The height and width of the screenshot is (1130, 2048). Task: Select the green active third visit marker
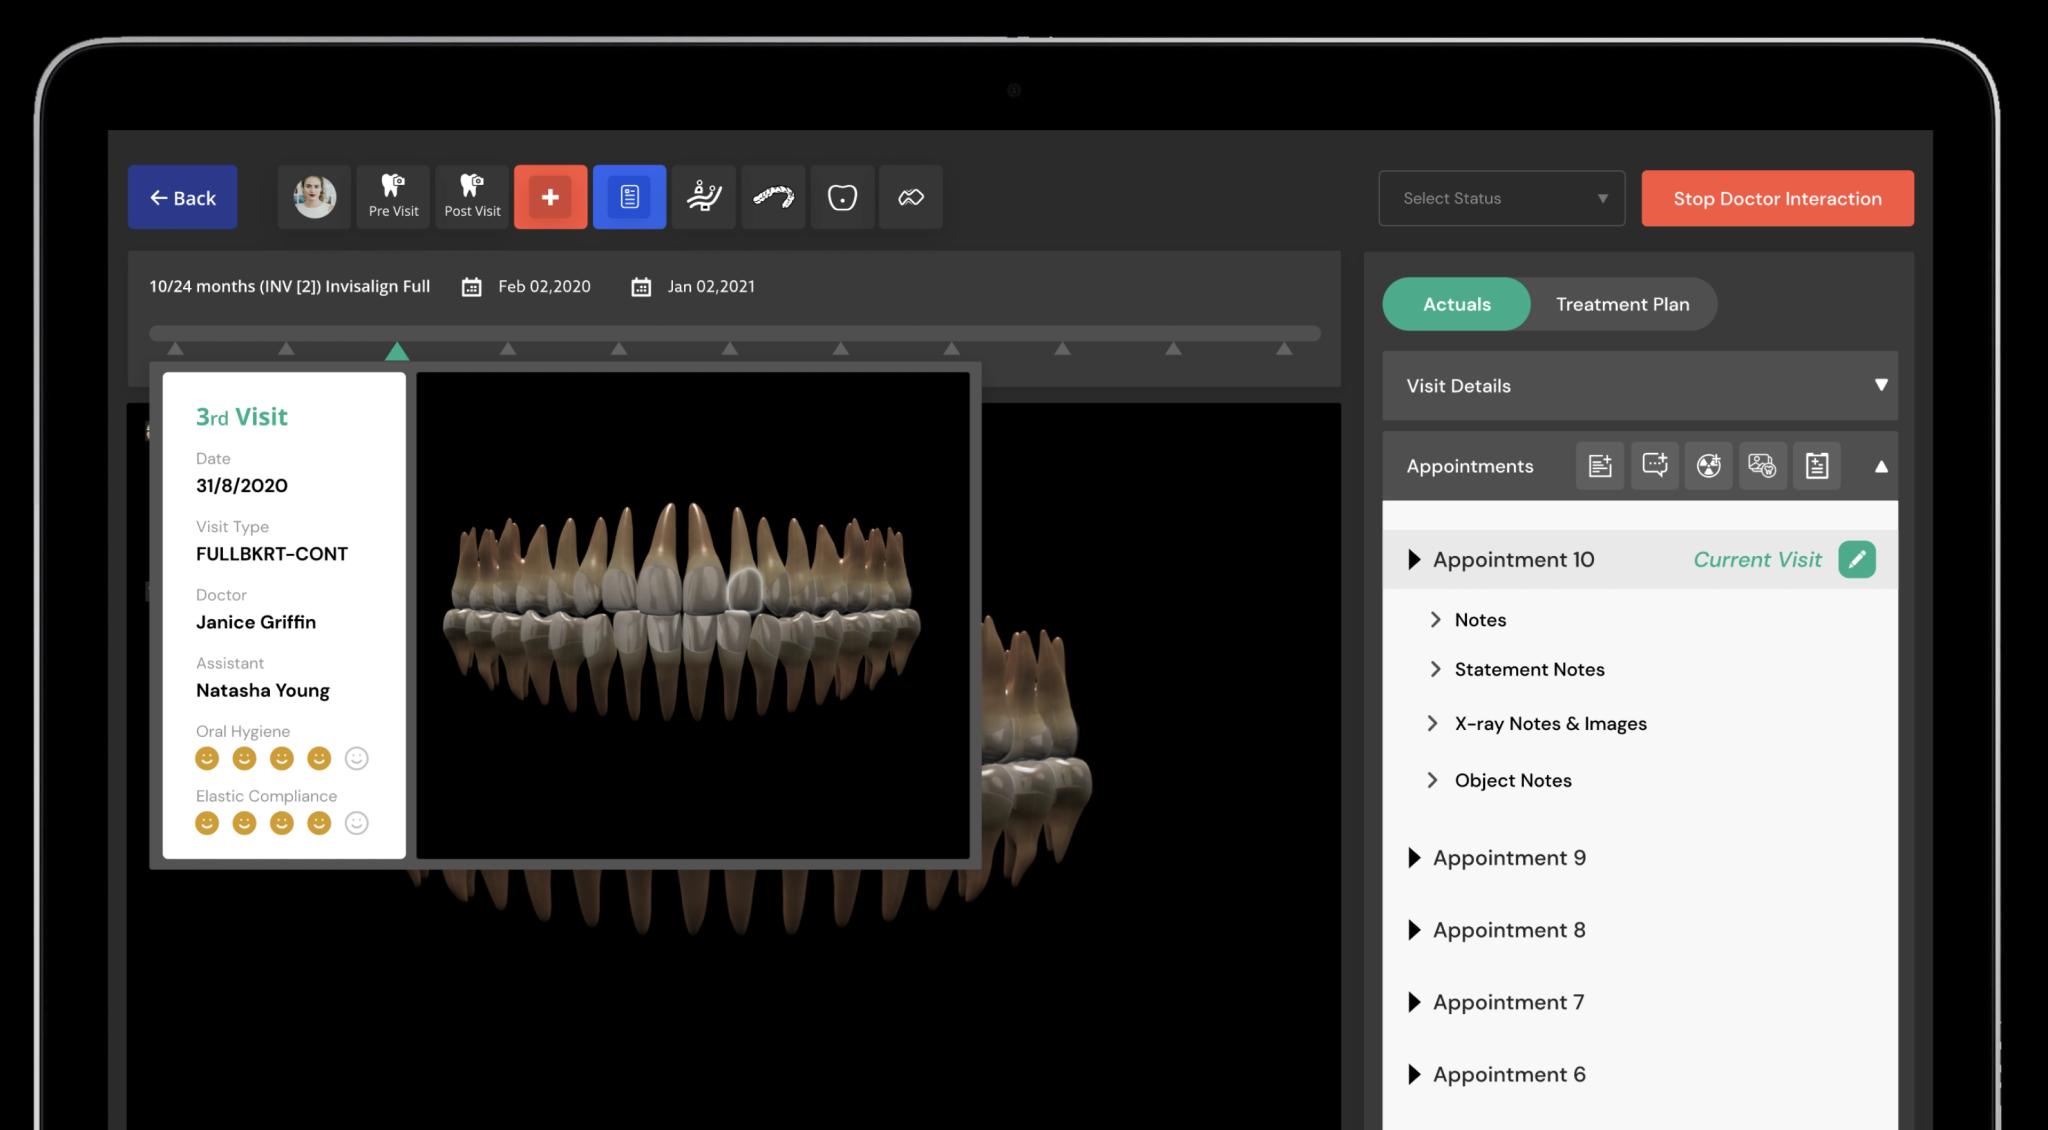(397, 351)
